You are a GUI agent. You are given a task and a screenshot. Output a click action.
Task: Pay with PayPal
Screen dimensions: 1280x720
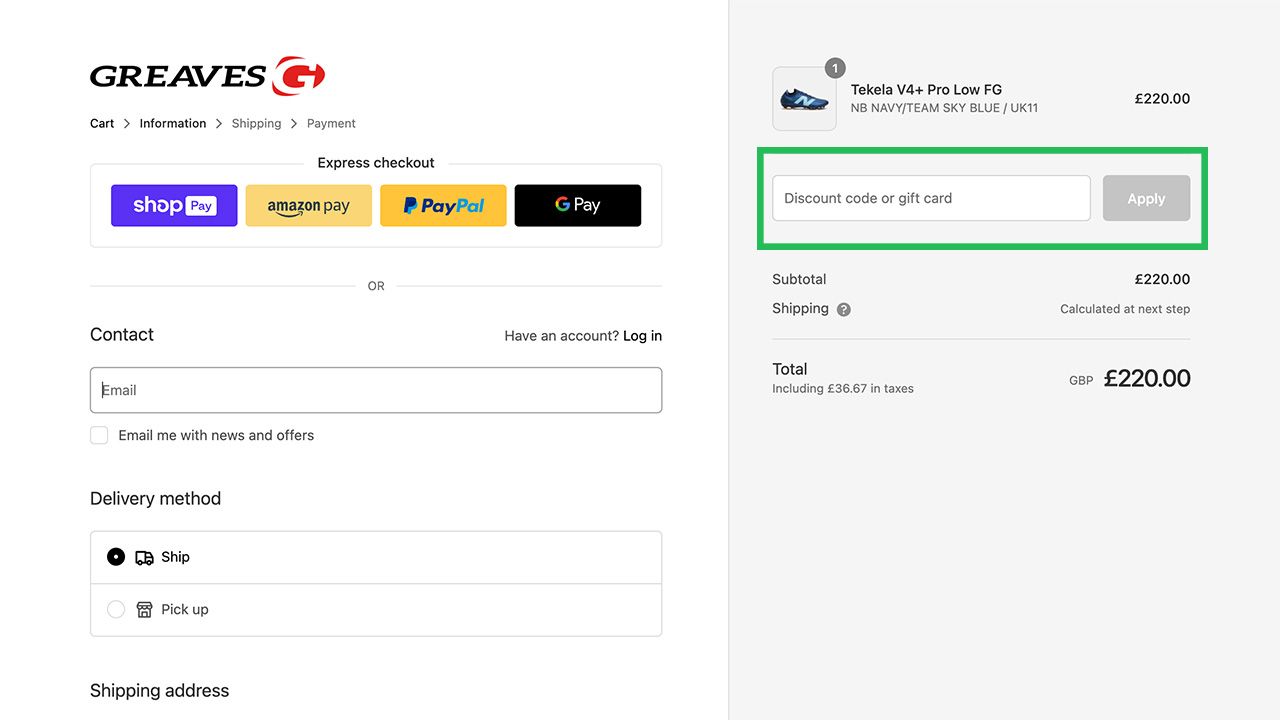(x=443, y=206)
